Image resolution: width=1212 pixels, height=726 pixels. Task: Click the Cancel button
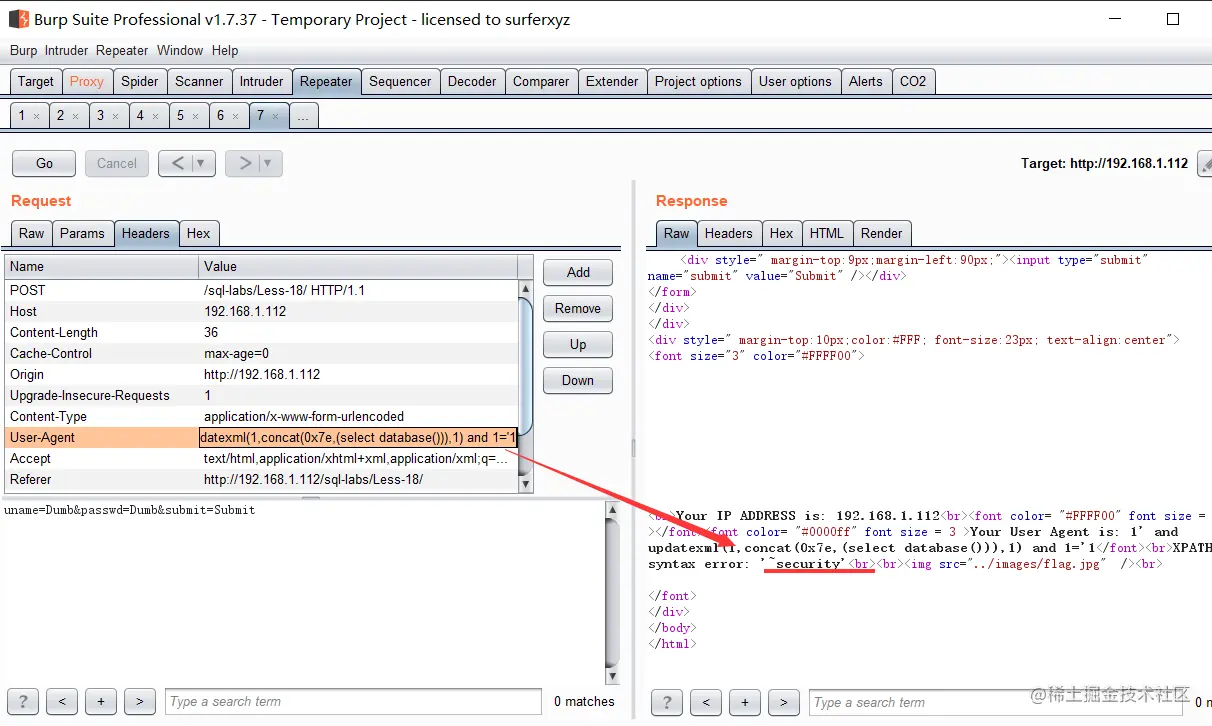117,163
